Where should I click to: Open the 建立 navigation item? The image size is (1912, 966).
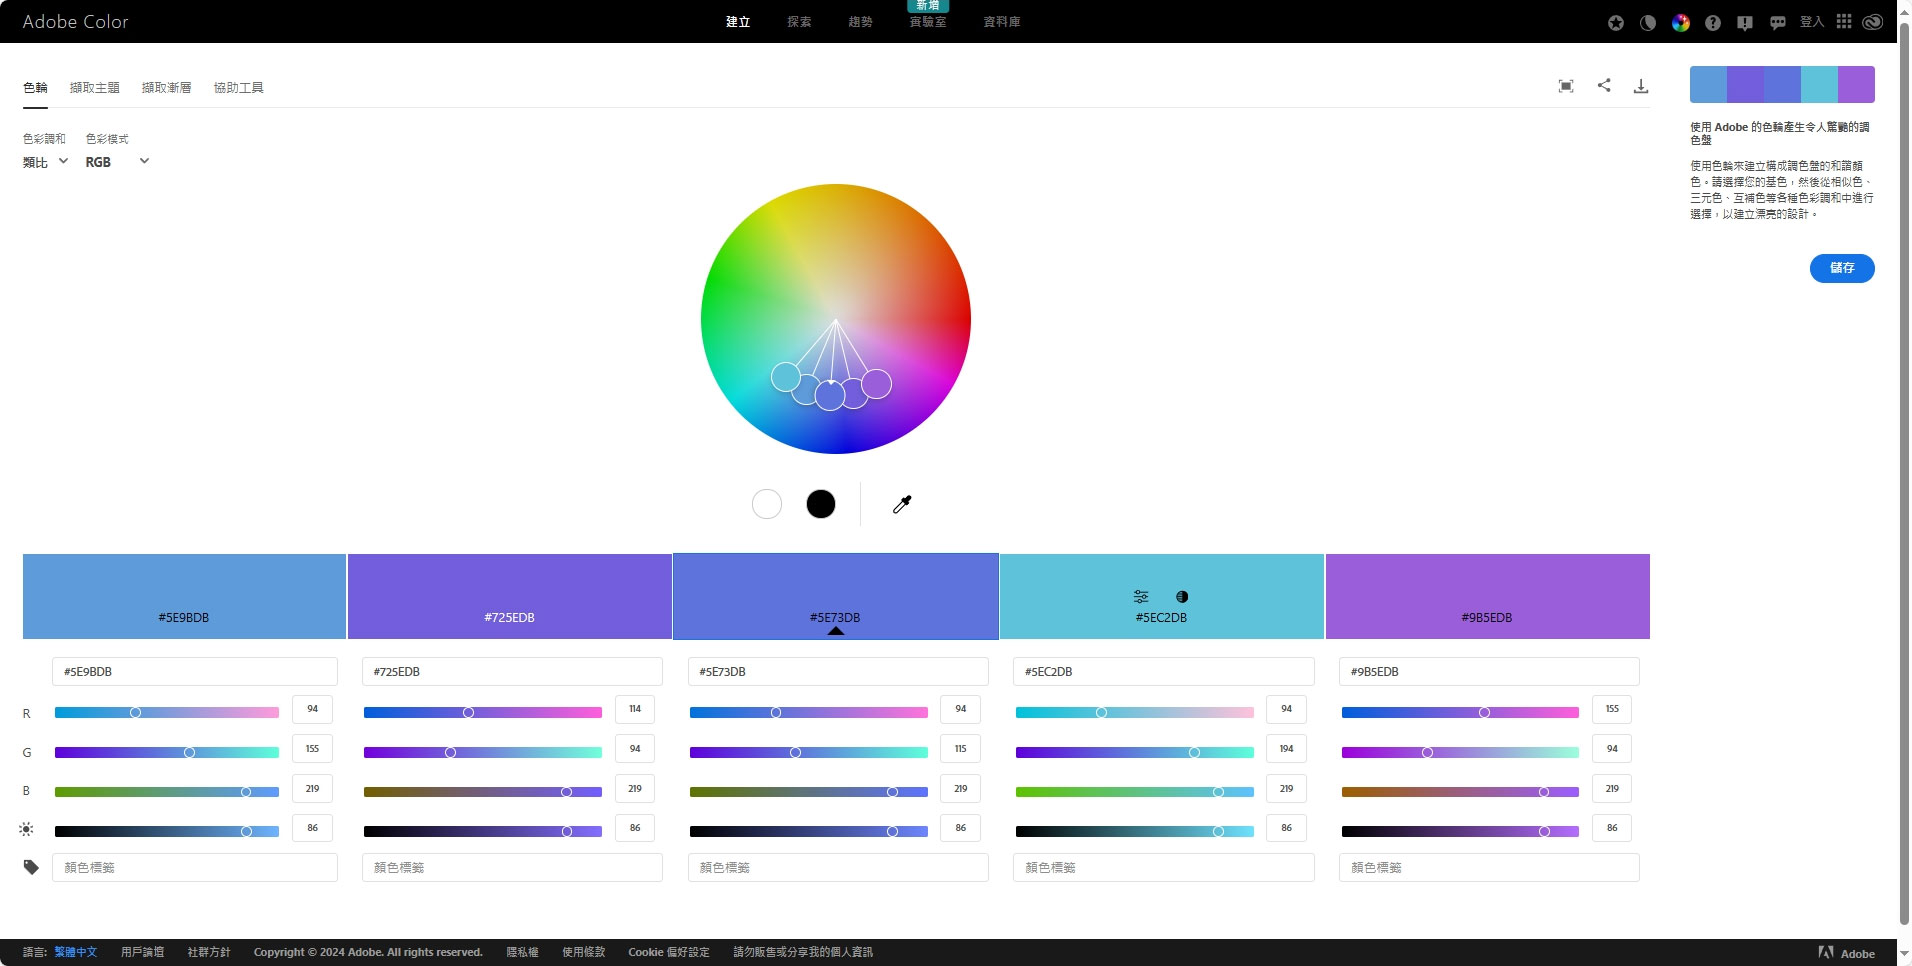pos(738,22)
